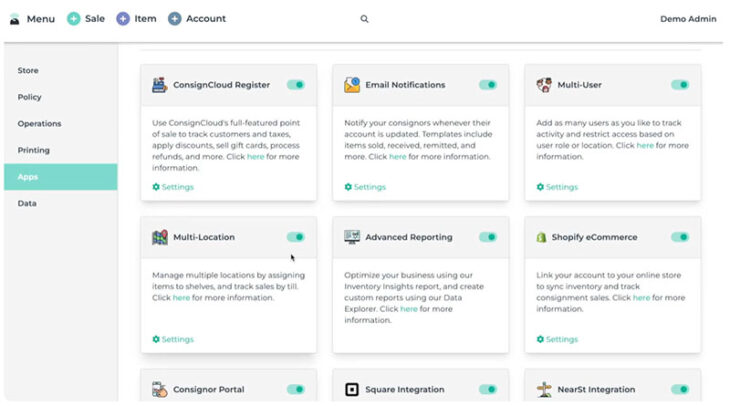
Task: Click the search magnifier icon
Action: pyautogui.click(x=364, y=19)
